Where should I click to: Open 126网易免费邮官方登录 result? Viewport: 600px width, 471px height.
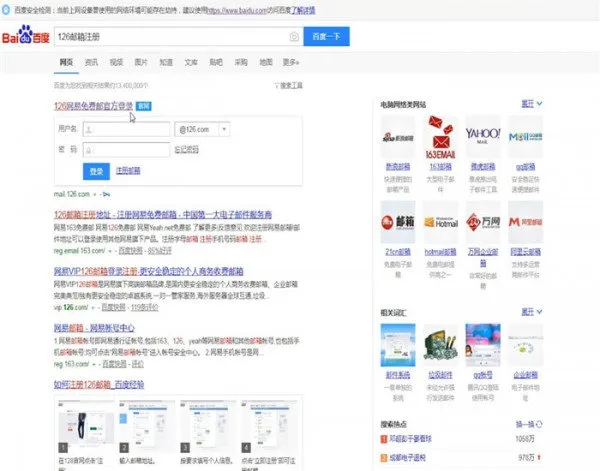93,106
